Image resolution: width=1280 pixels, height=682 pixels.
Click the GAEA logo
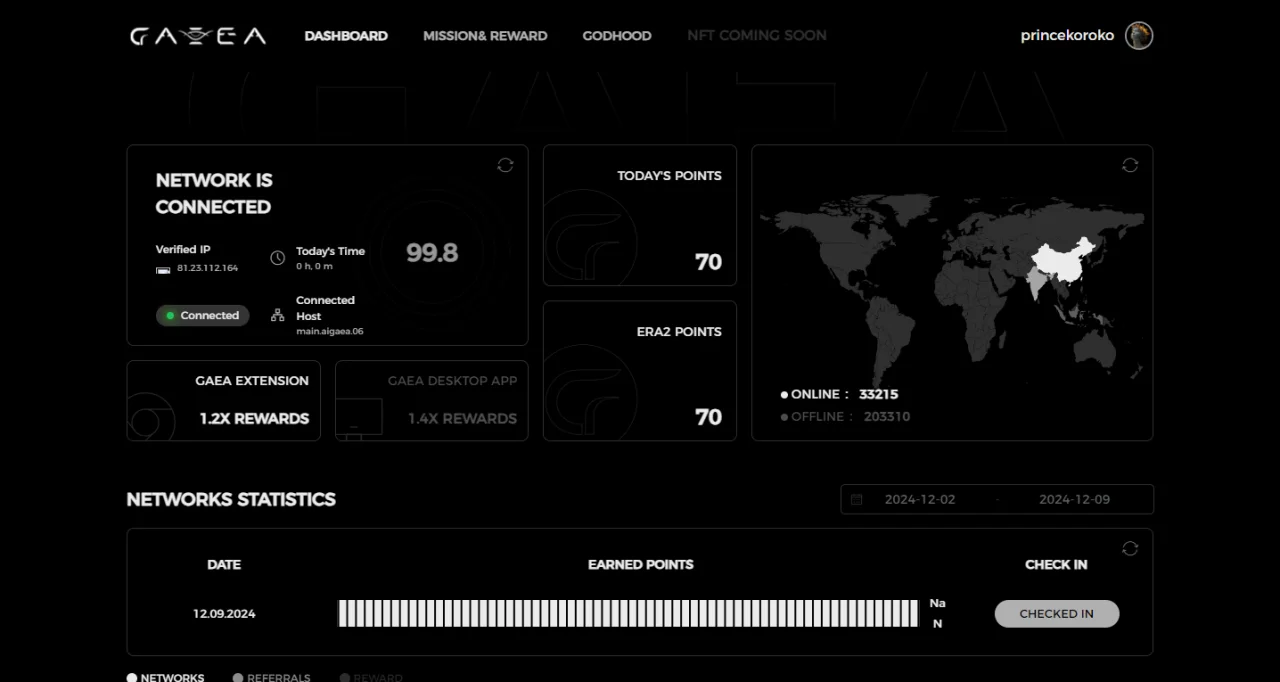tap(198, 36)
